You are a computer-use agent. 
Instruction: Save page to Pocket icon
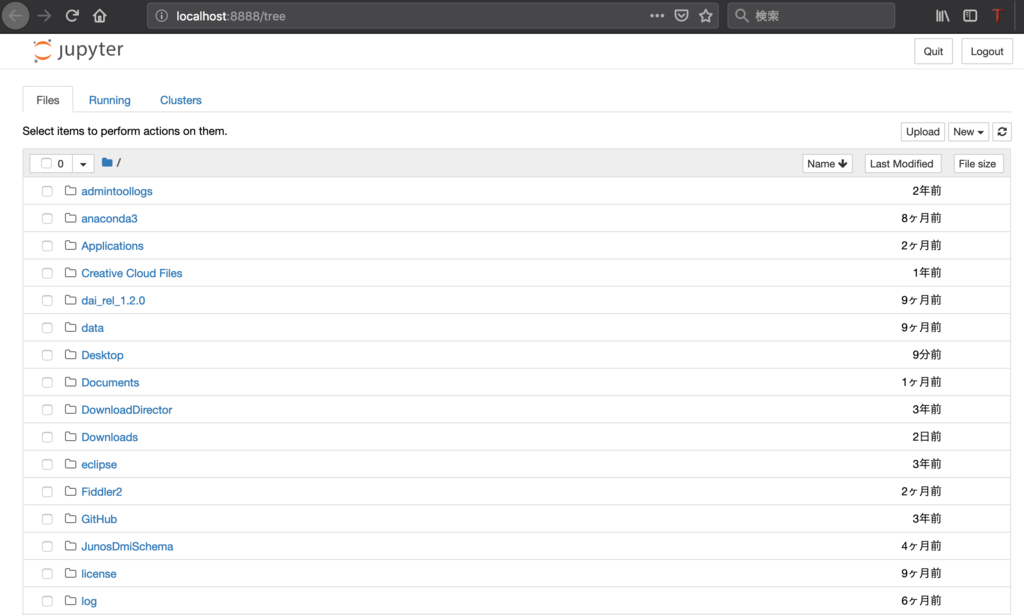coord(681,16)
